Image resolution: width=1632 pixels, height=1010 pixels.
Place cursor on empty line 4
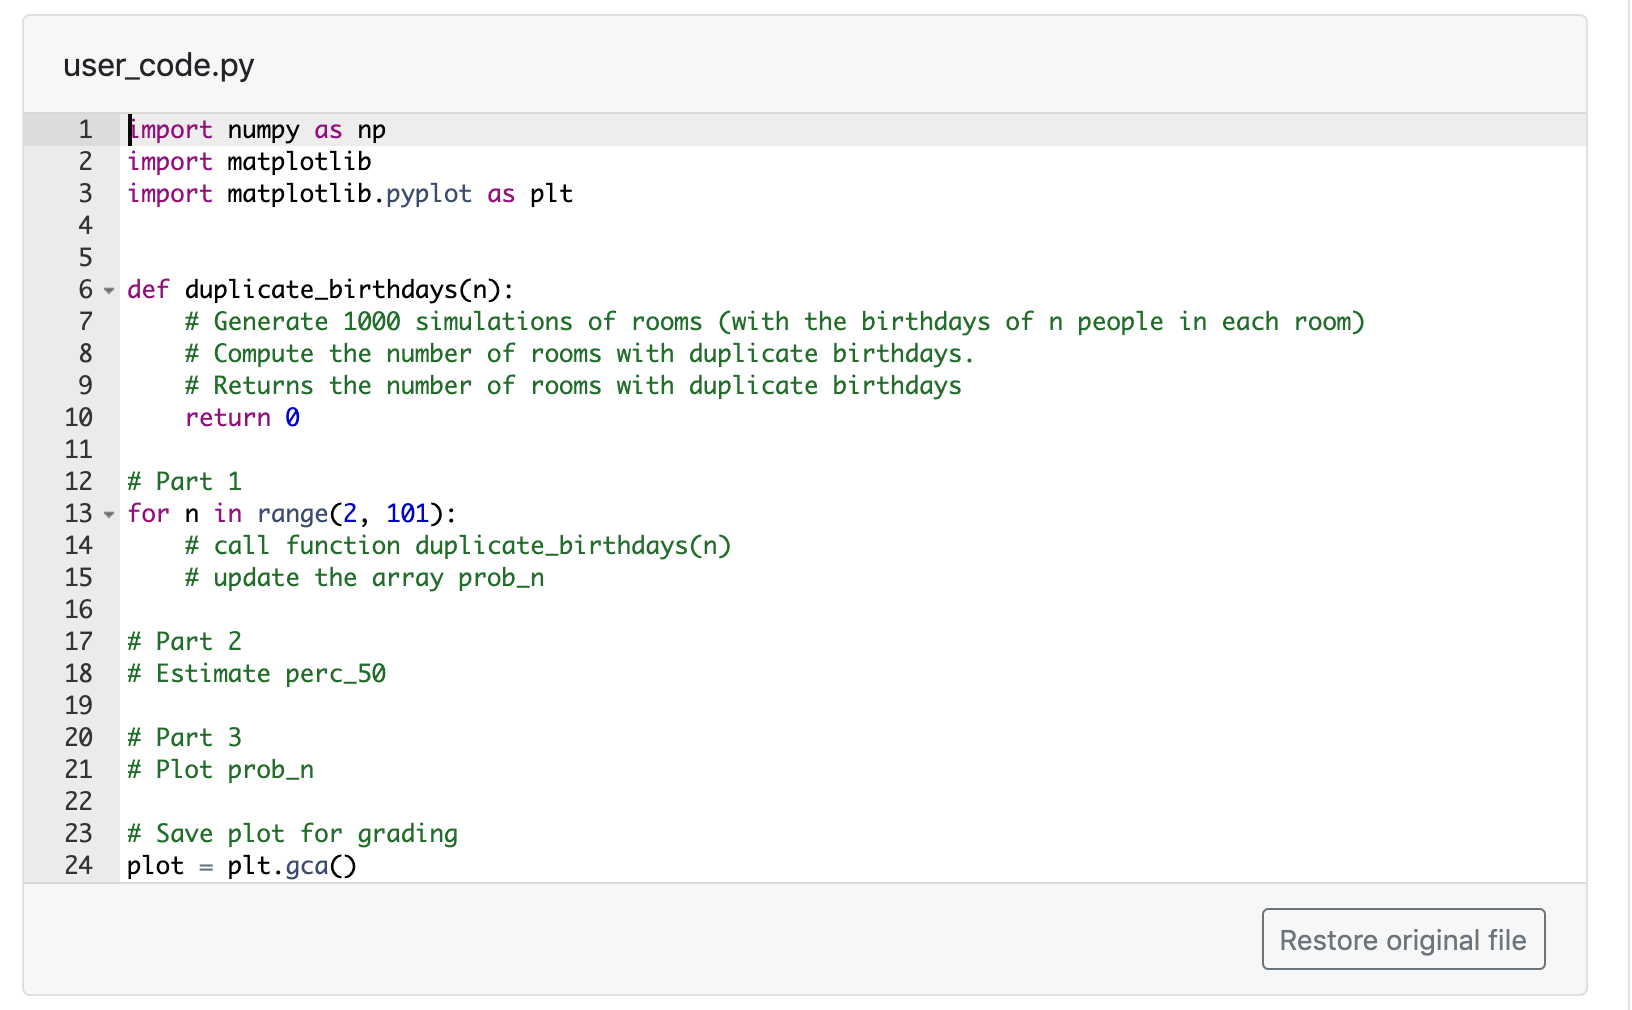coord(853,226)
